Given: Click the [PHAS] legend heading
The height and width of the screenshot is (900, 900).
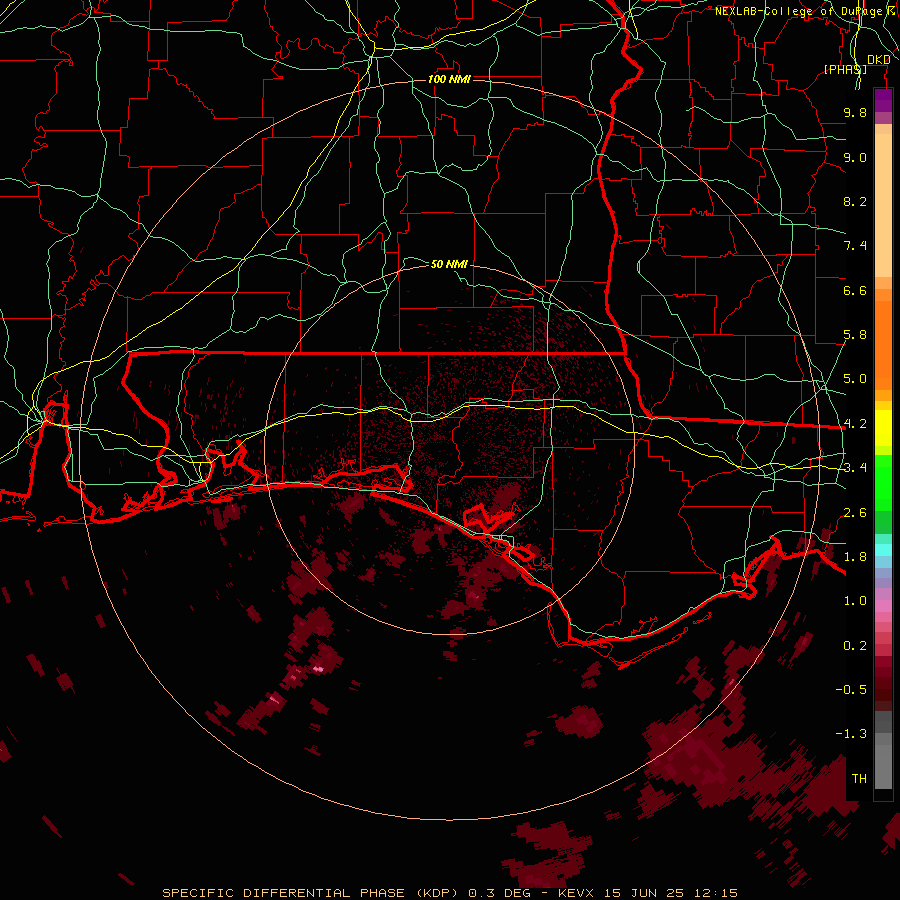Looking at the screenshot, I should coord(845,69).
